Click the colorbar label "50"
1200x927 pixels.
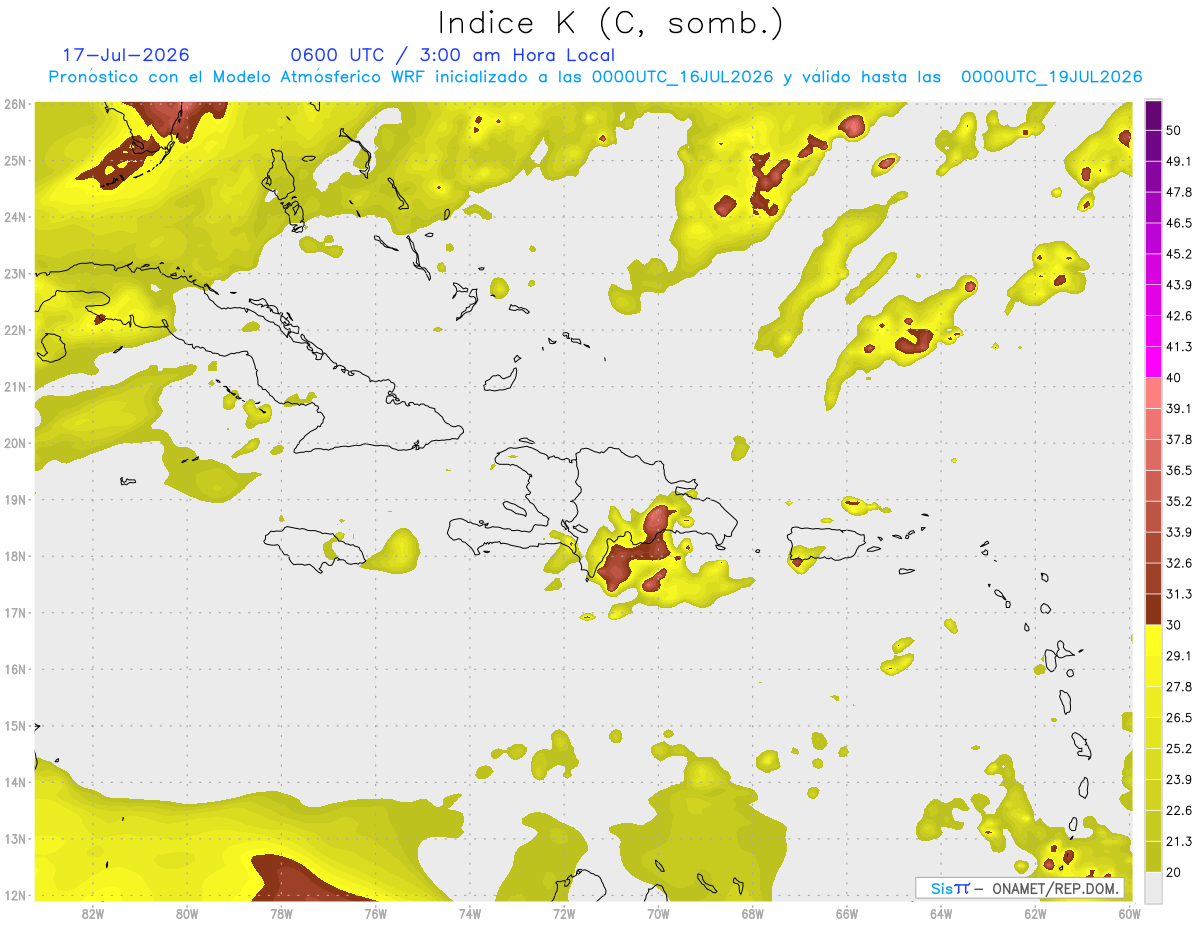click(x=1174, y=129)
